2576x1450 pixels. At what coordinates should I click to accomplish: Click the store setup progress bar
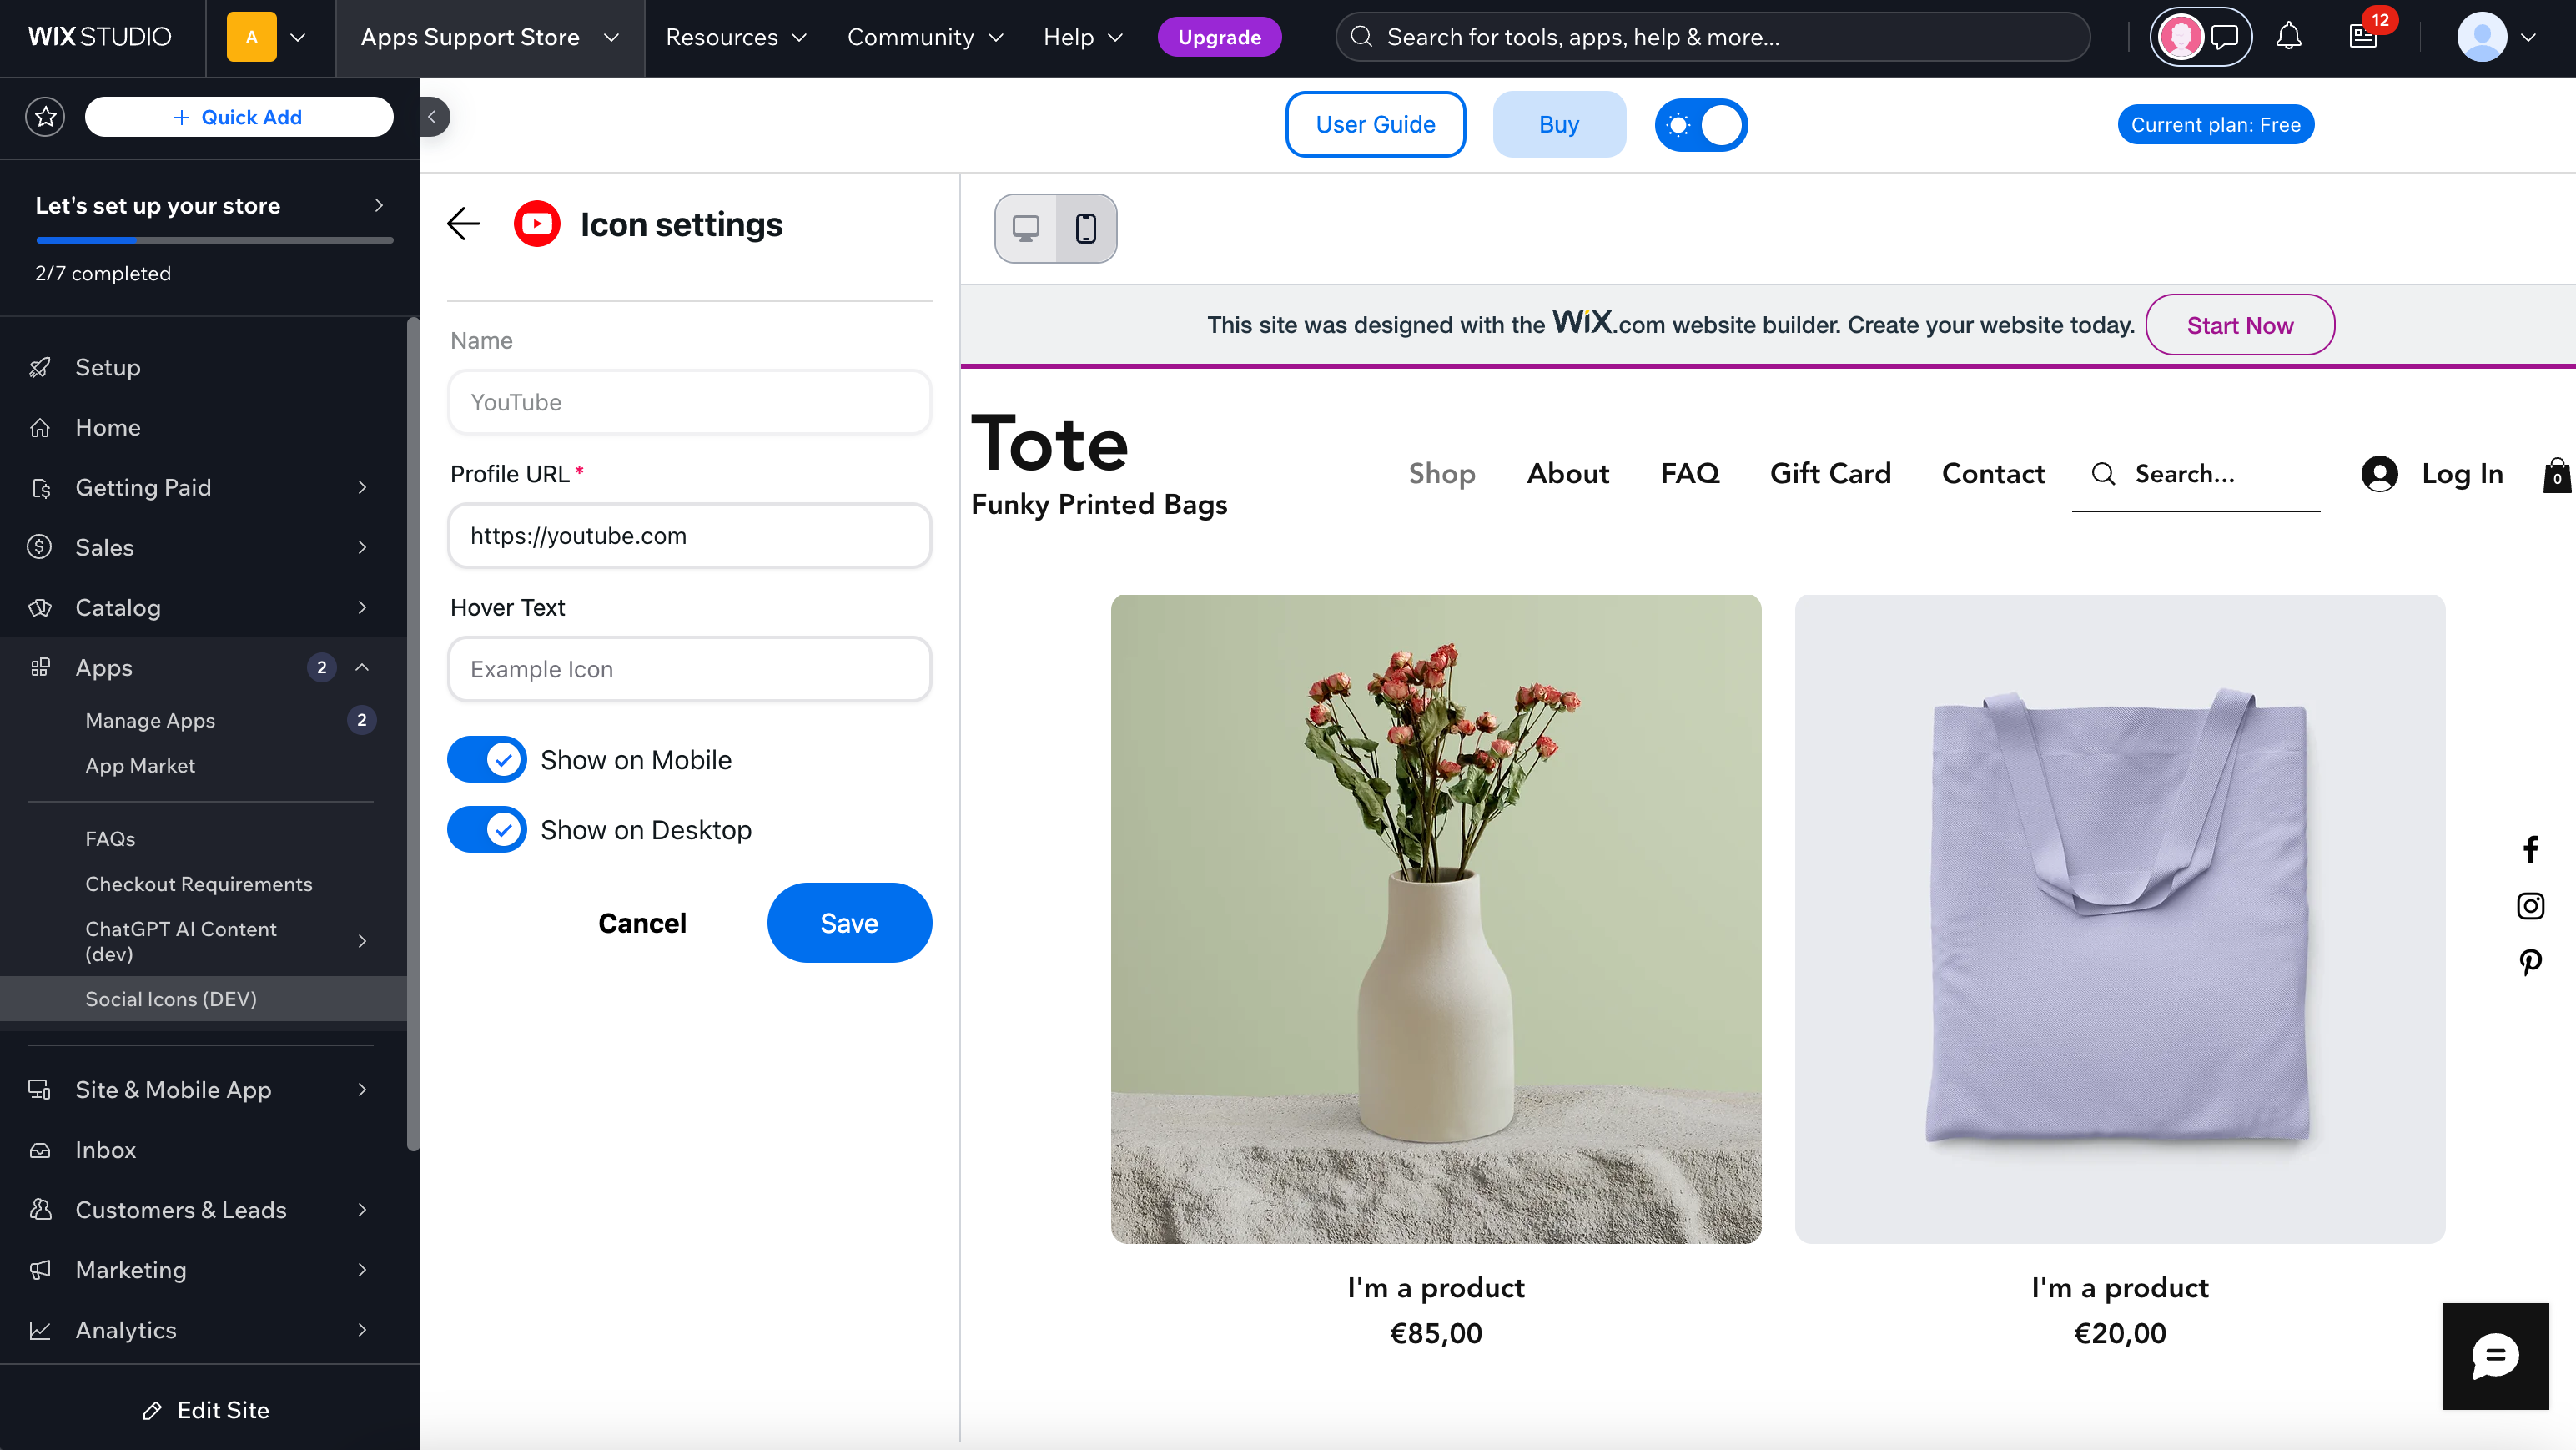(215, 241)
